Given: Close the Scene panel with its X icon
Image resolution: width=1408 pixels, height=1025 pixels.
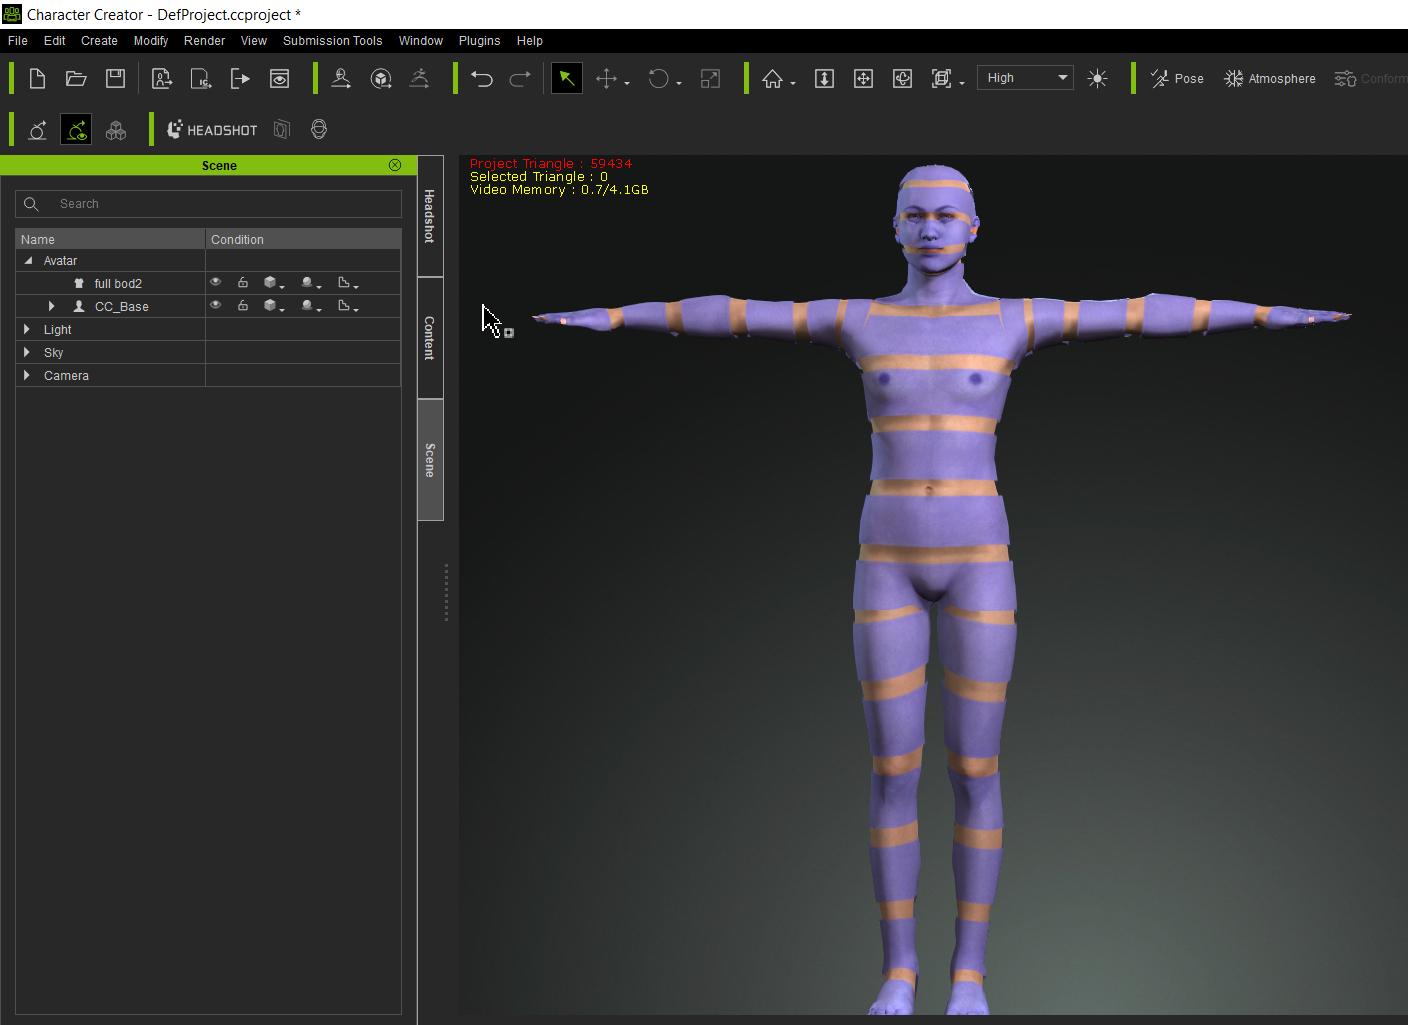Looking at the screenshot, I should coord(395,165).
